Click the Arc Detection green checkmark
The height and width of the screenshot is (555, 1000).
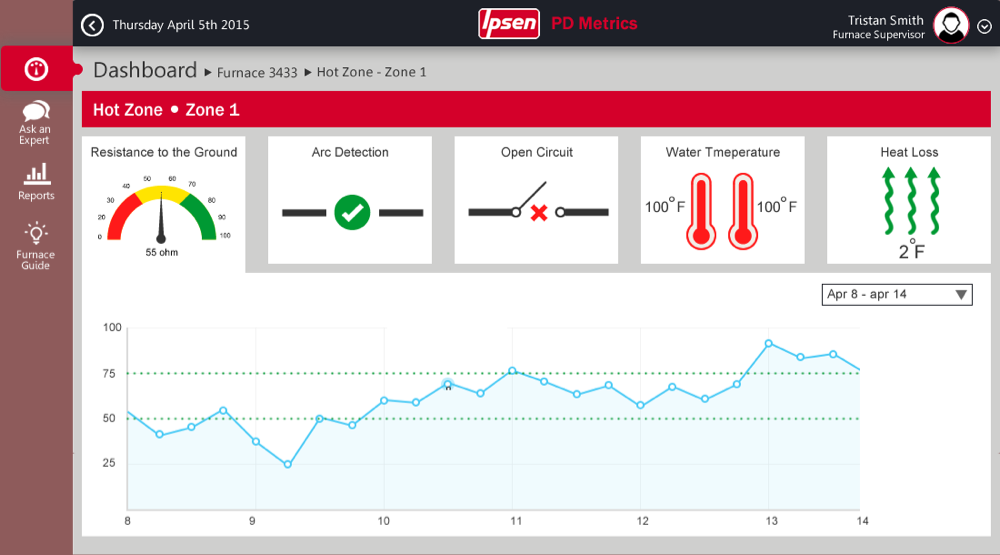(x=352, y=213)
